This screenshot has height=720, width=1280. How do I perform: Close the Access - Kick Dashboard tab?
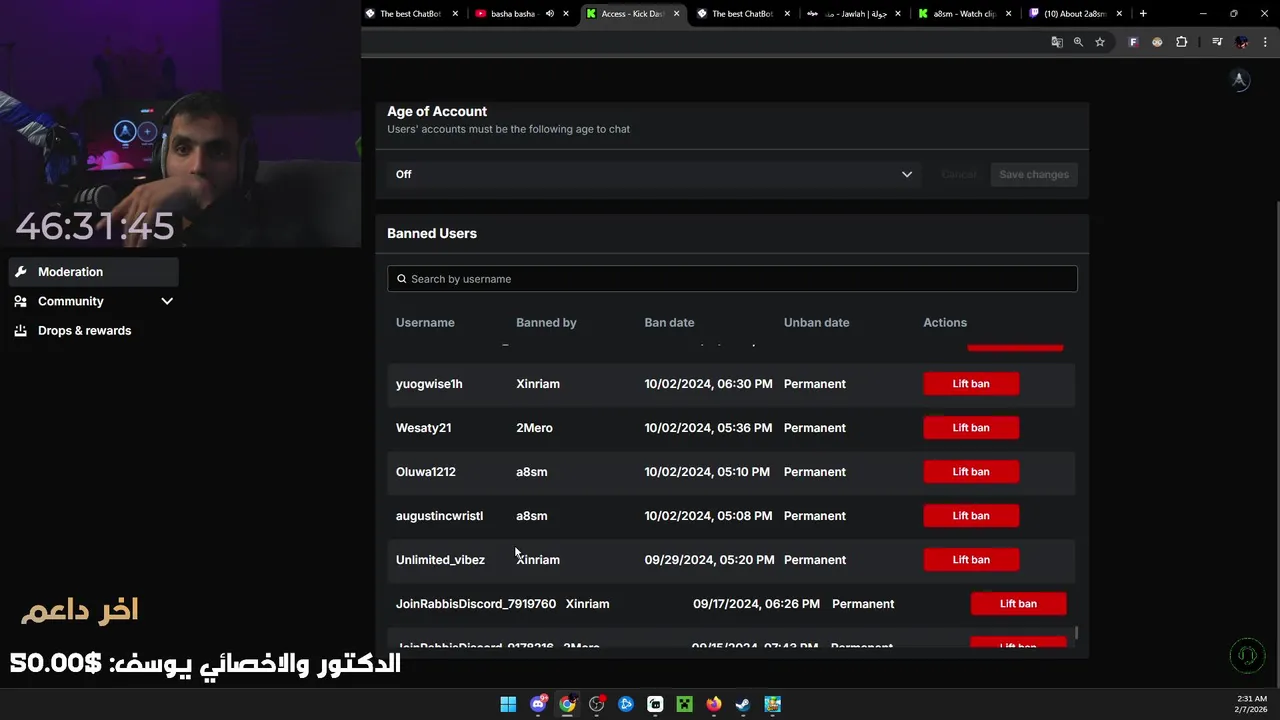tap(677, 14)
